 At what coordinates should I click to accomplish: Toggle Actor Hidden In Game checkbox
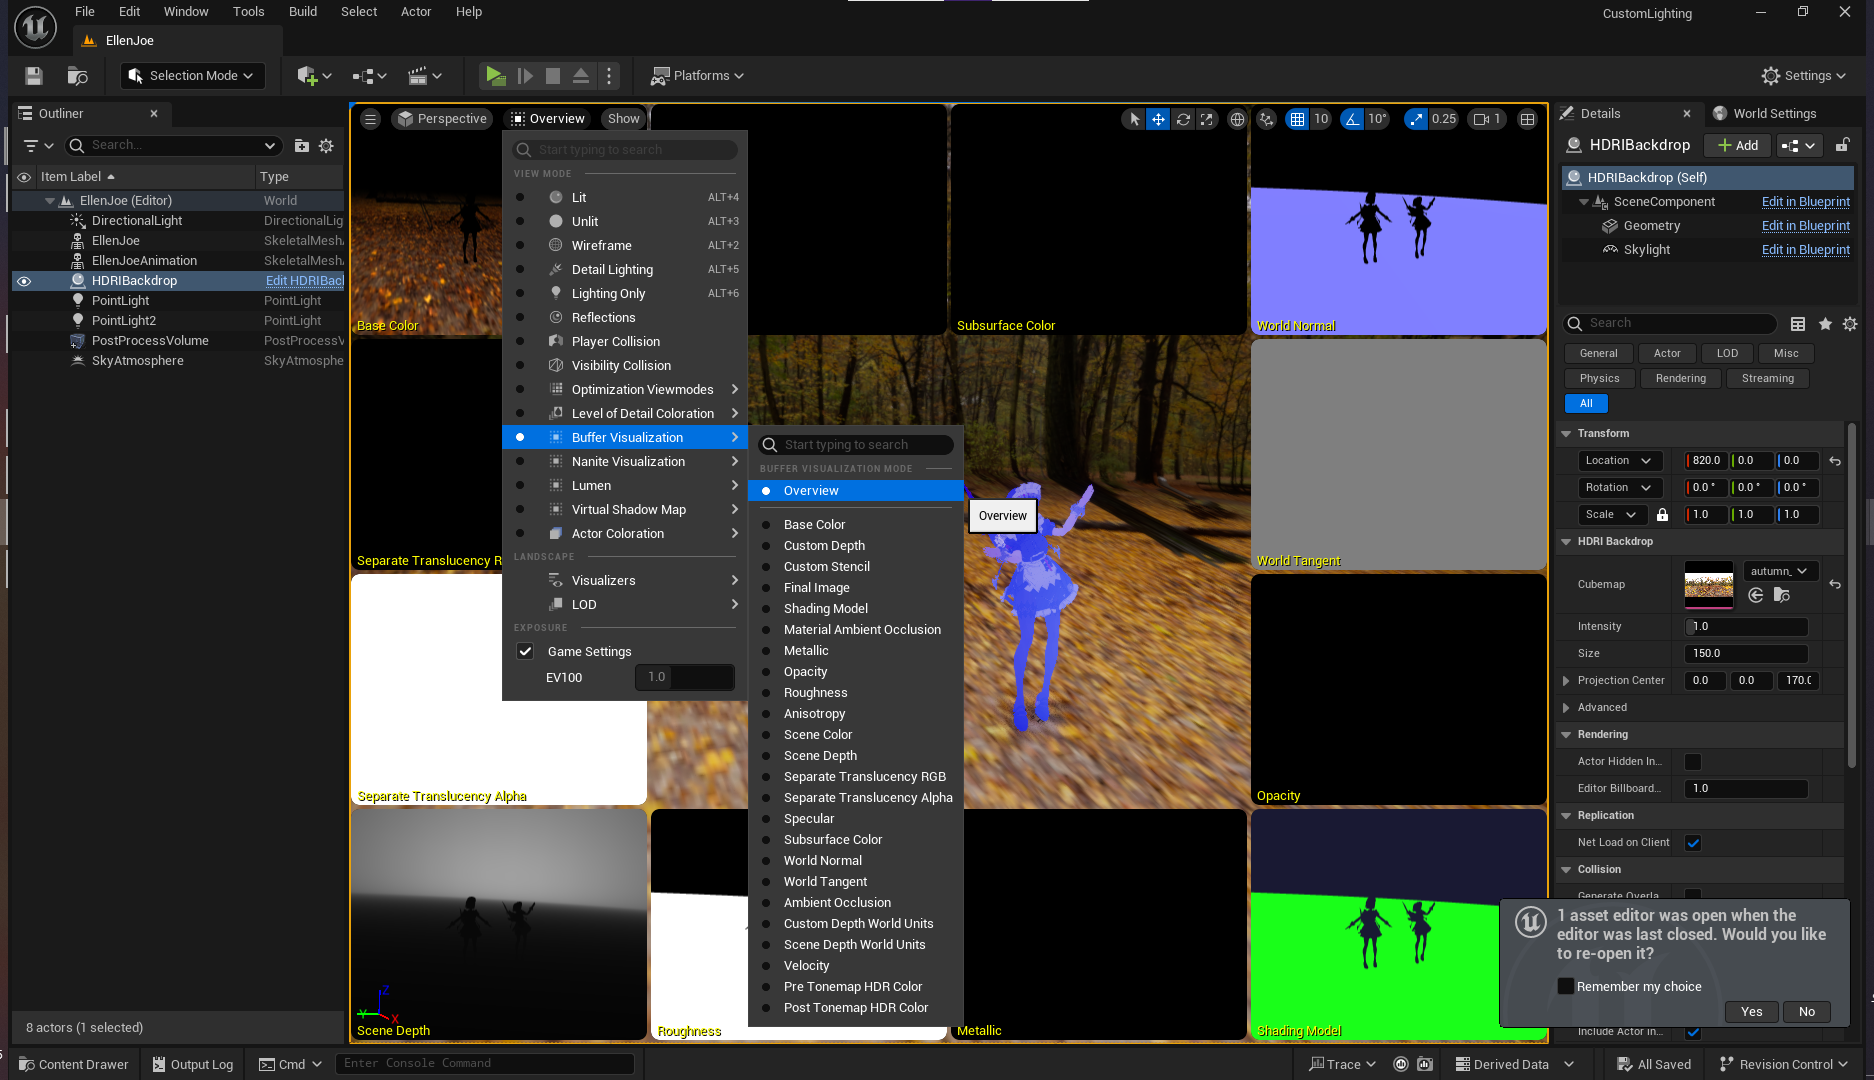click(x=1693, y=762)
